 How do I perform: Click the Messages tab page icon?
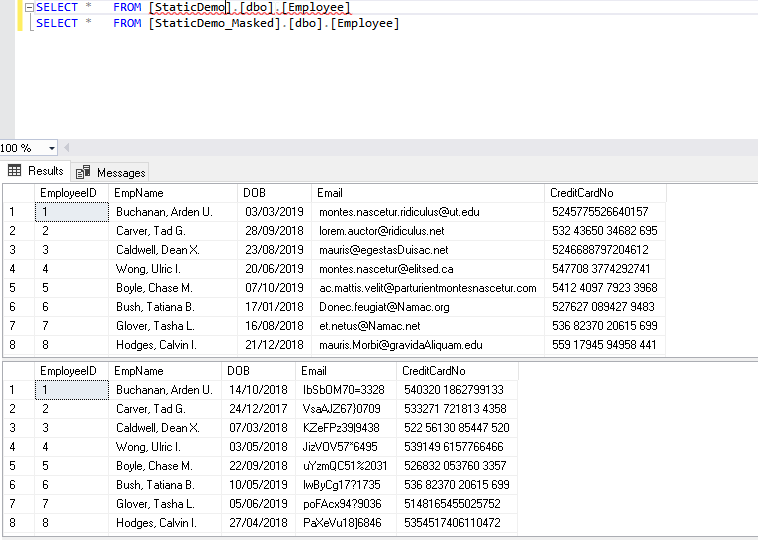point(83,172)
